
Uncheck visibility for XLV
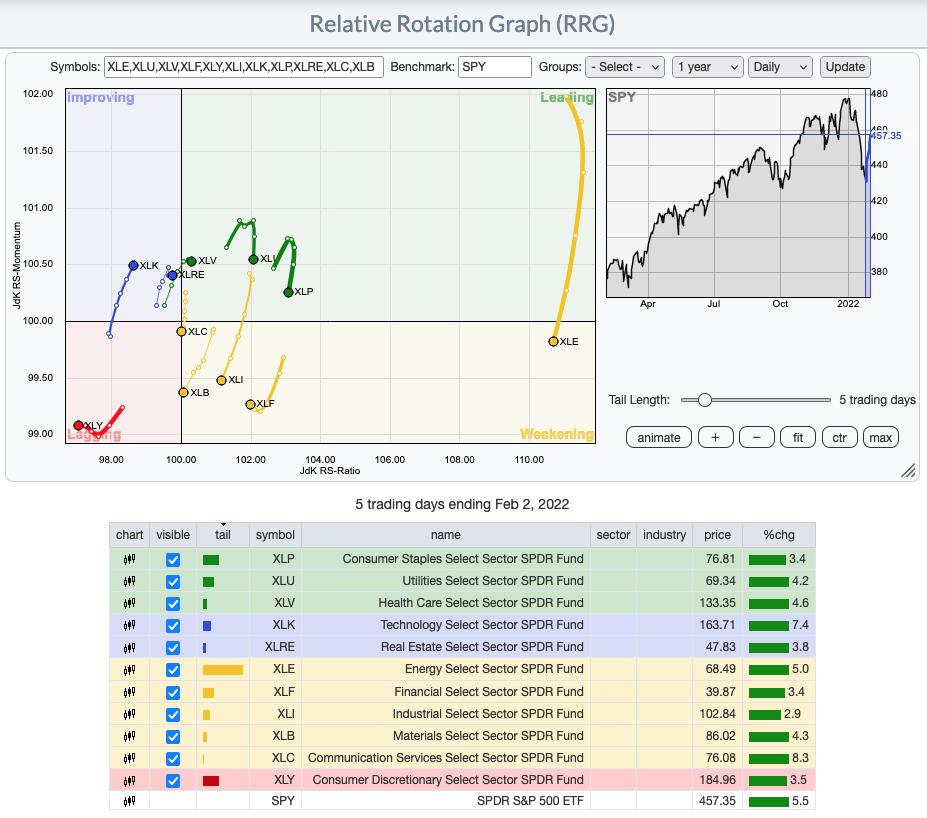(173, 604)
